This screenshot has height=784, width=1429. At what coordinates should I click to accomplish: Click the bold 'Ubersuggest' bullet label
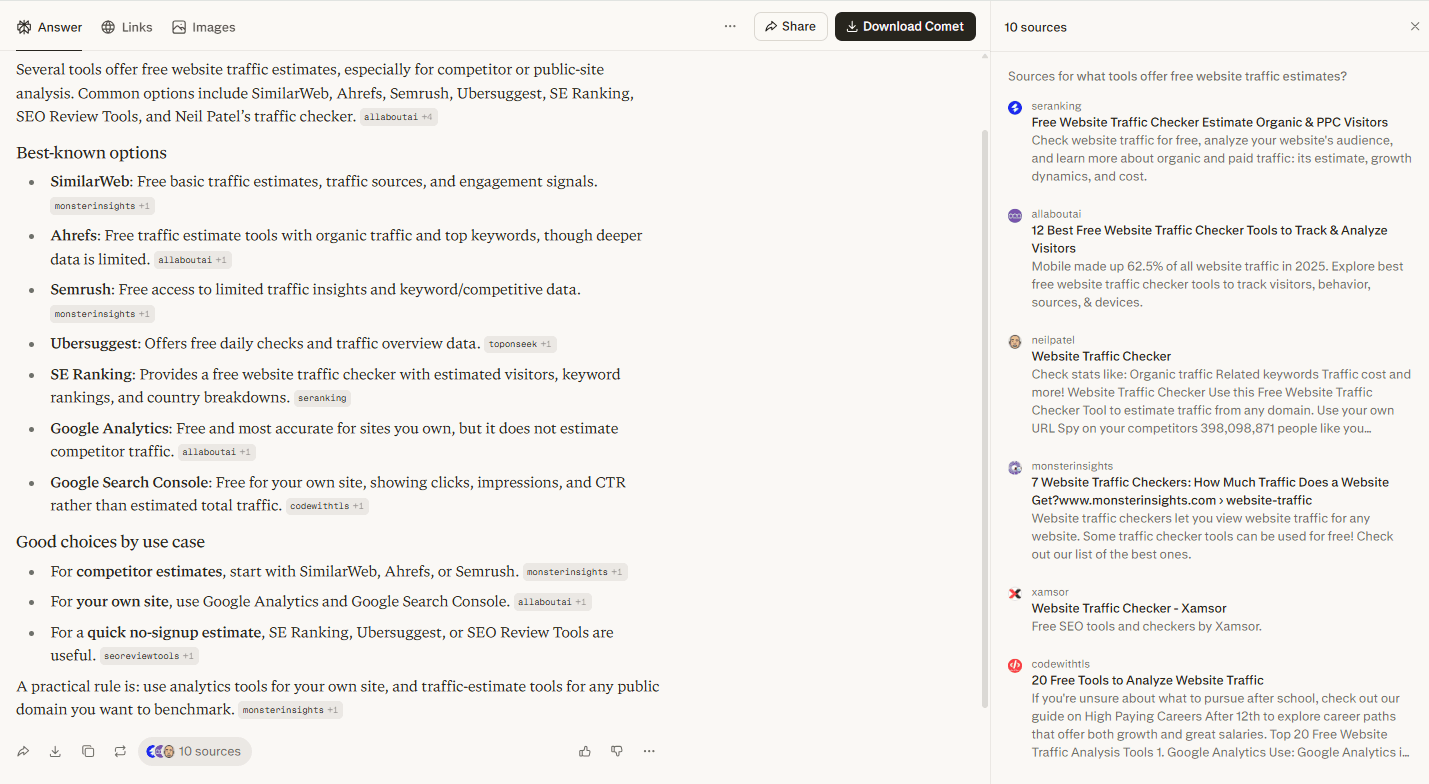pyautogui.click(x=94, y=344)
